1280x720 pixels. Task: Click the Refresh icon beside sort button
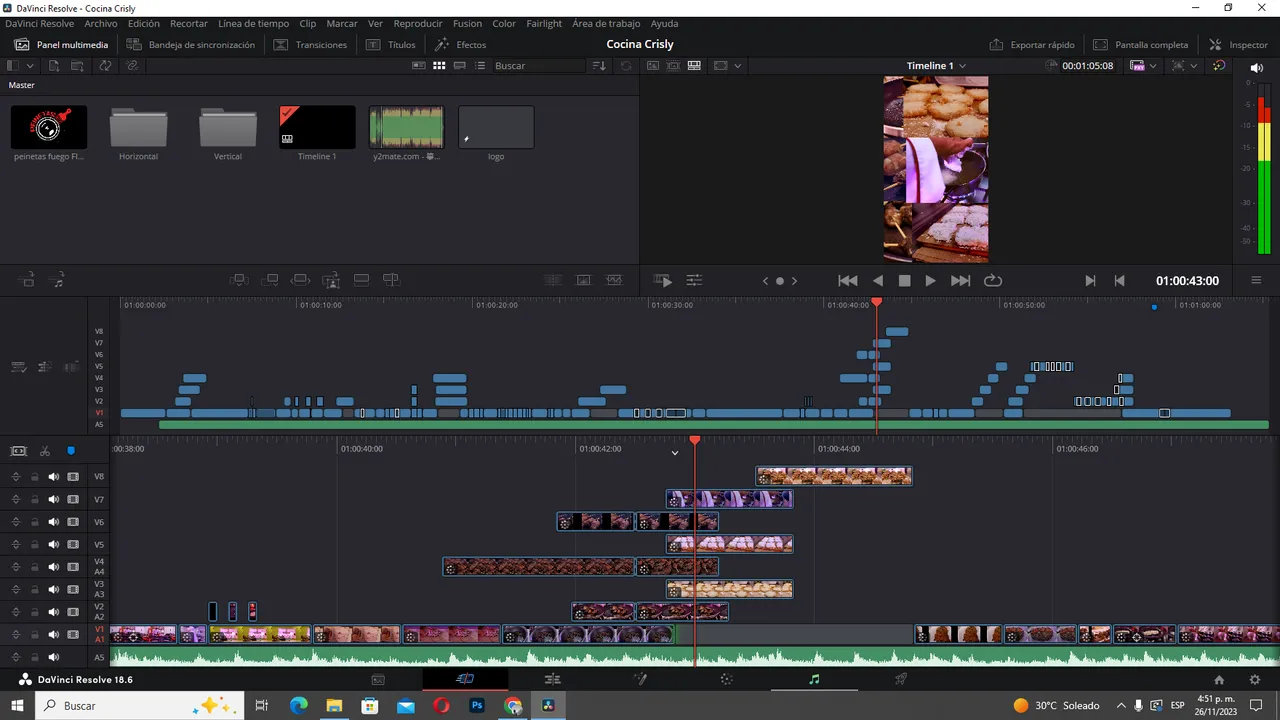(x=626, y=65)
